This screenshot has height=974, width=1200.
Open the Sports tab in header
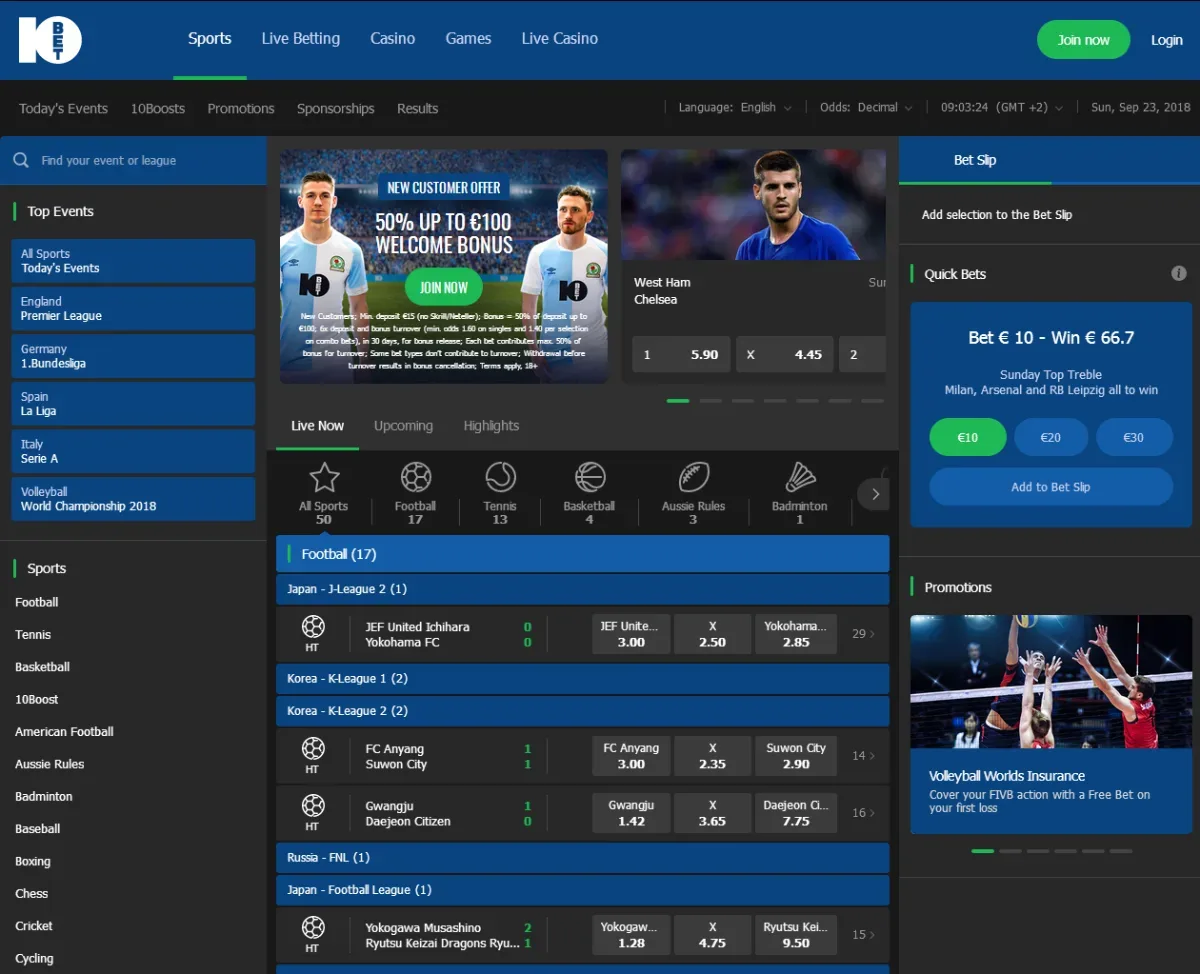210,39
